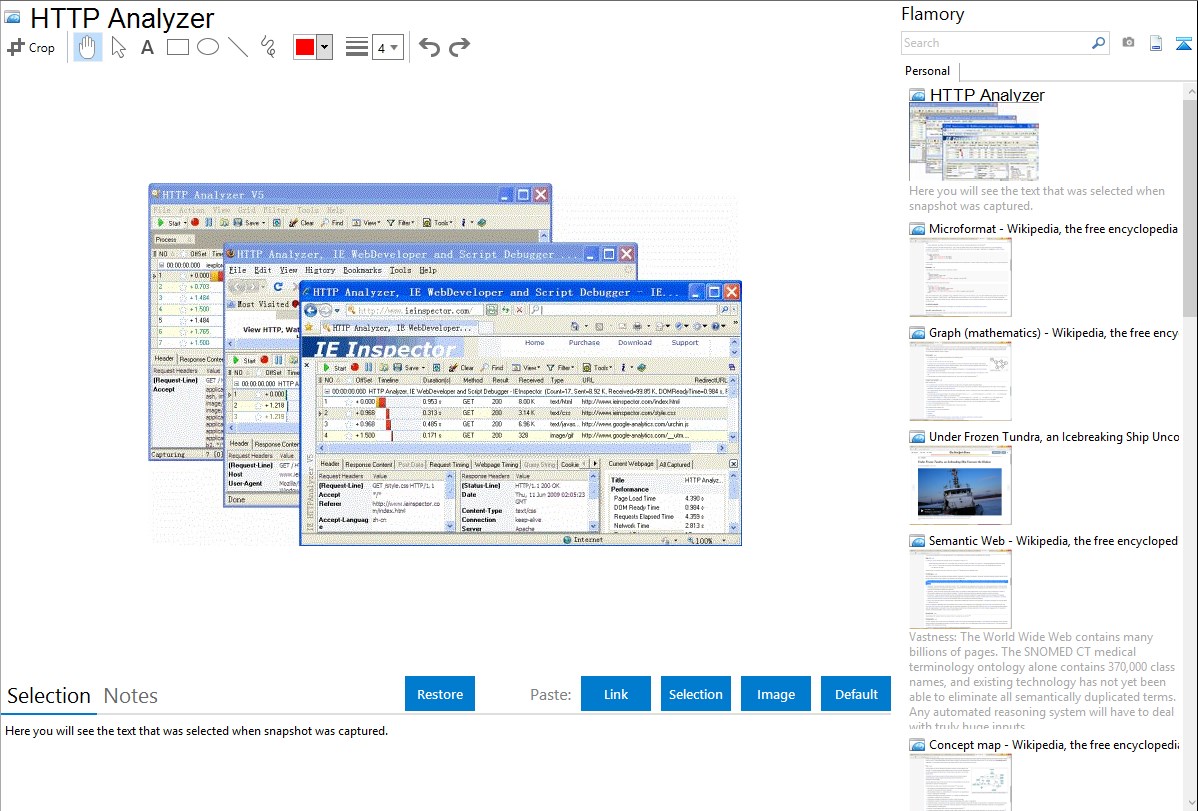
Task: Click the blue collapse panel icon
Action: click(x=1183, y=44)
